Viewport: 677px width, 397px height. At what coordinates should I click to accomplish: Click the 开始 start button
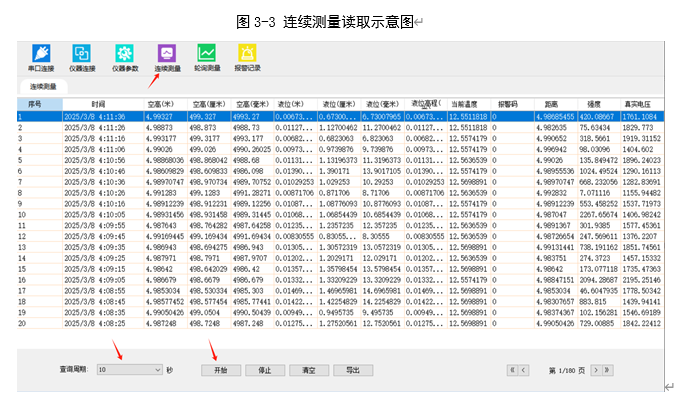221,370
